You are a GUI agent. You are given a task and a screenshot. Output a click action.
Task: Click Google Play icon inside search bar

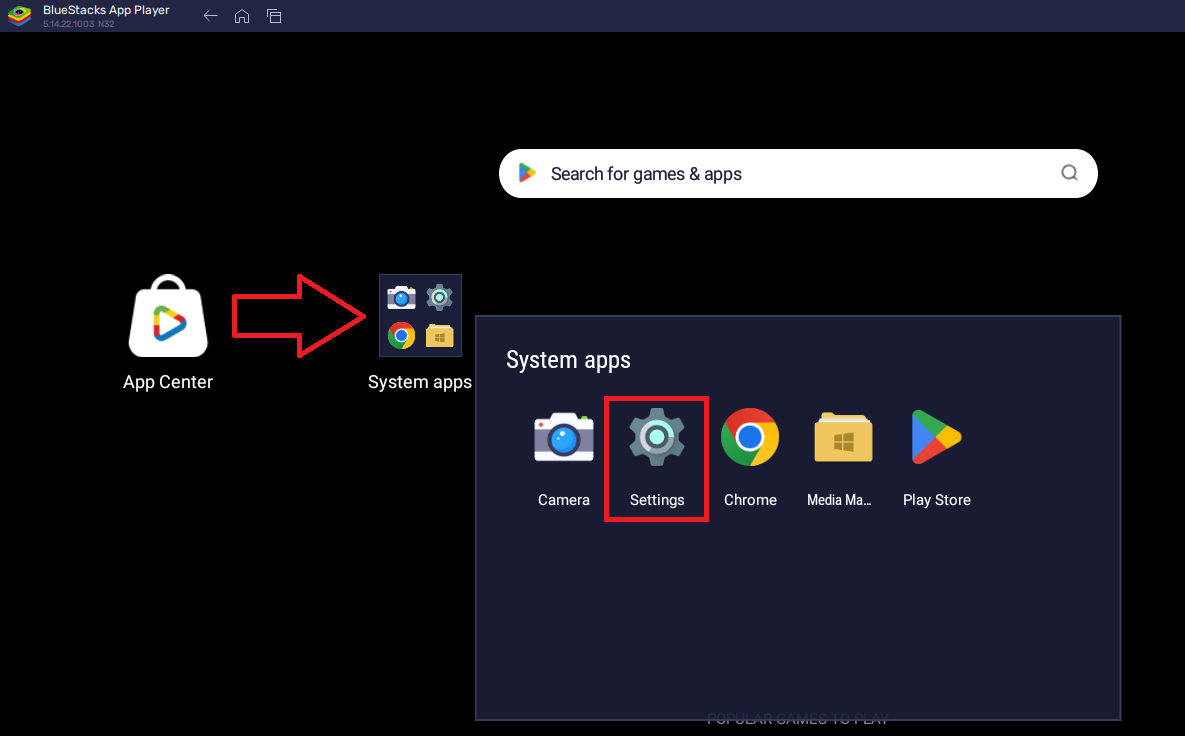(x=527, y=173)
